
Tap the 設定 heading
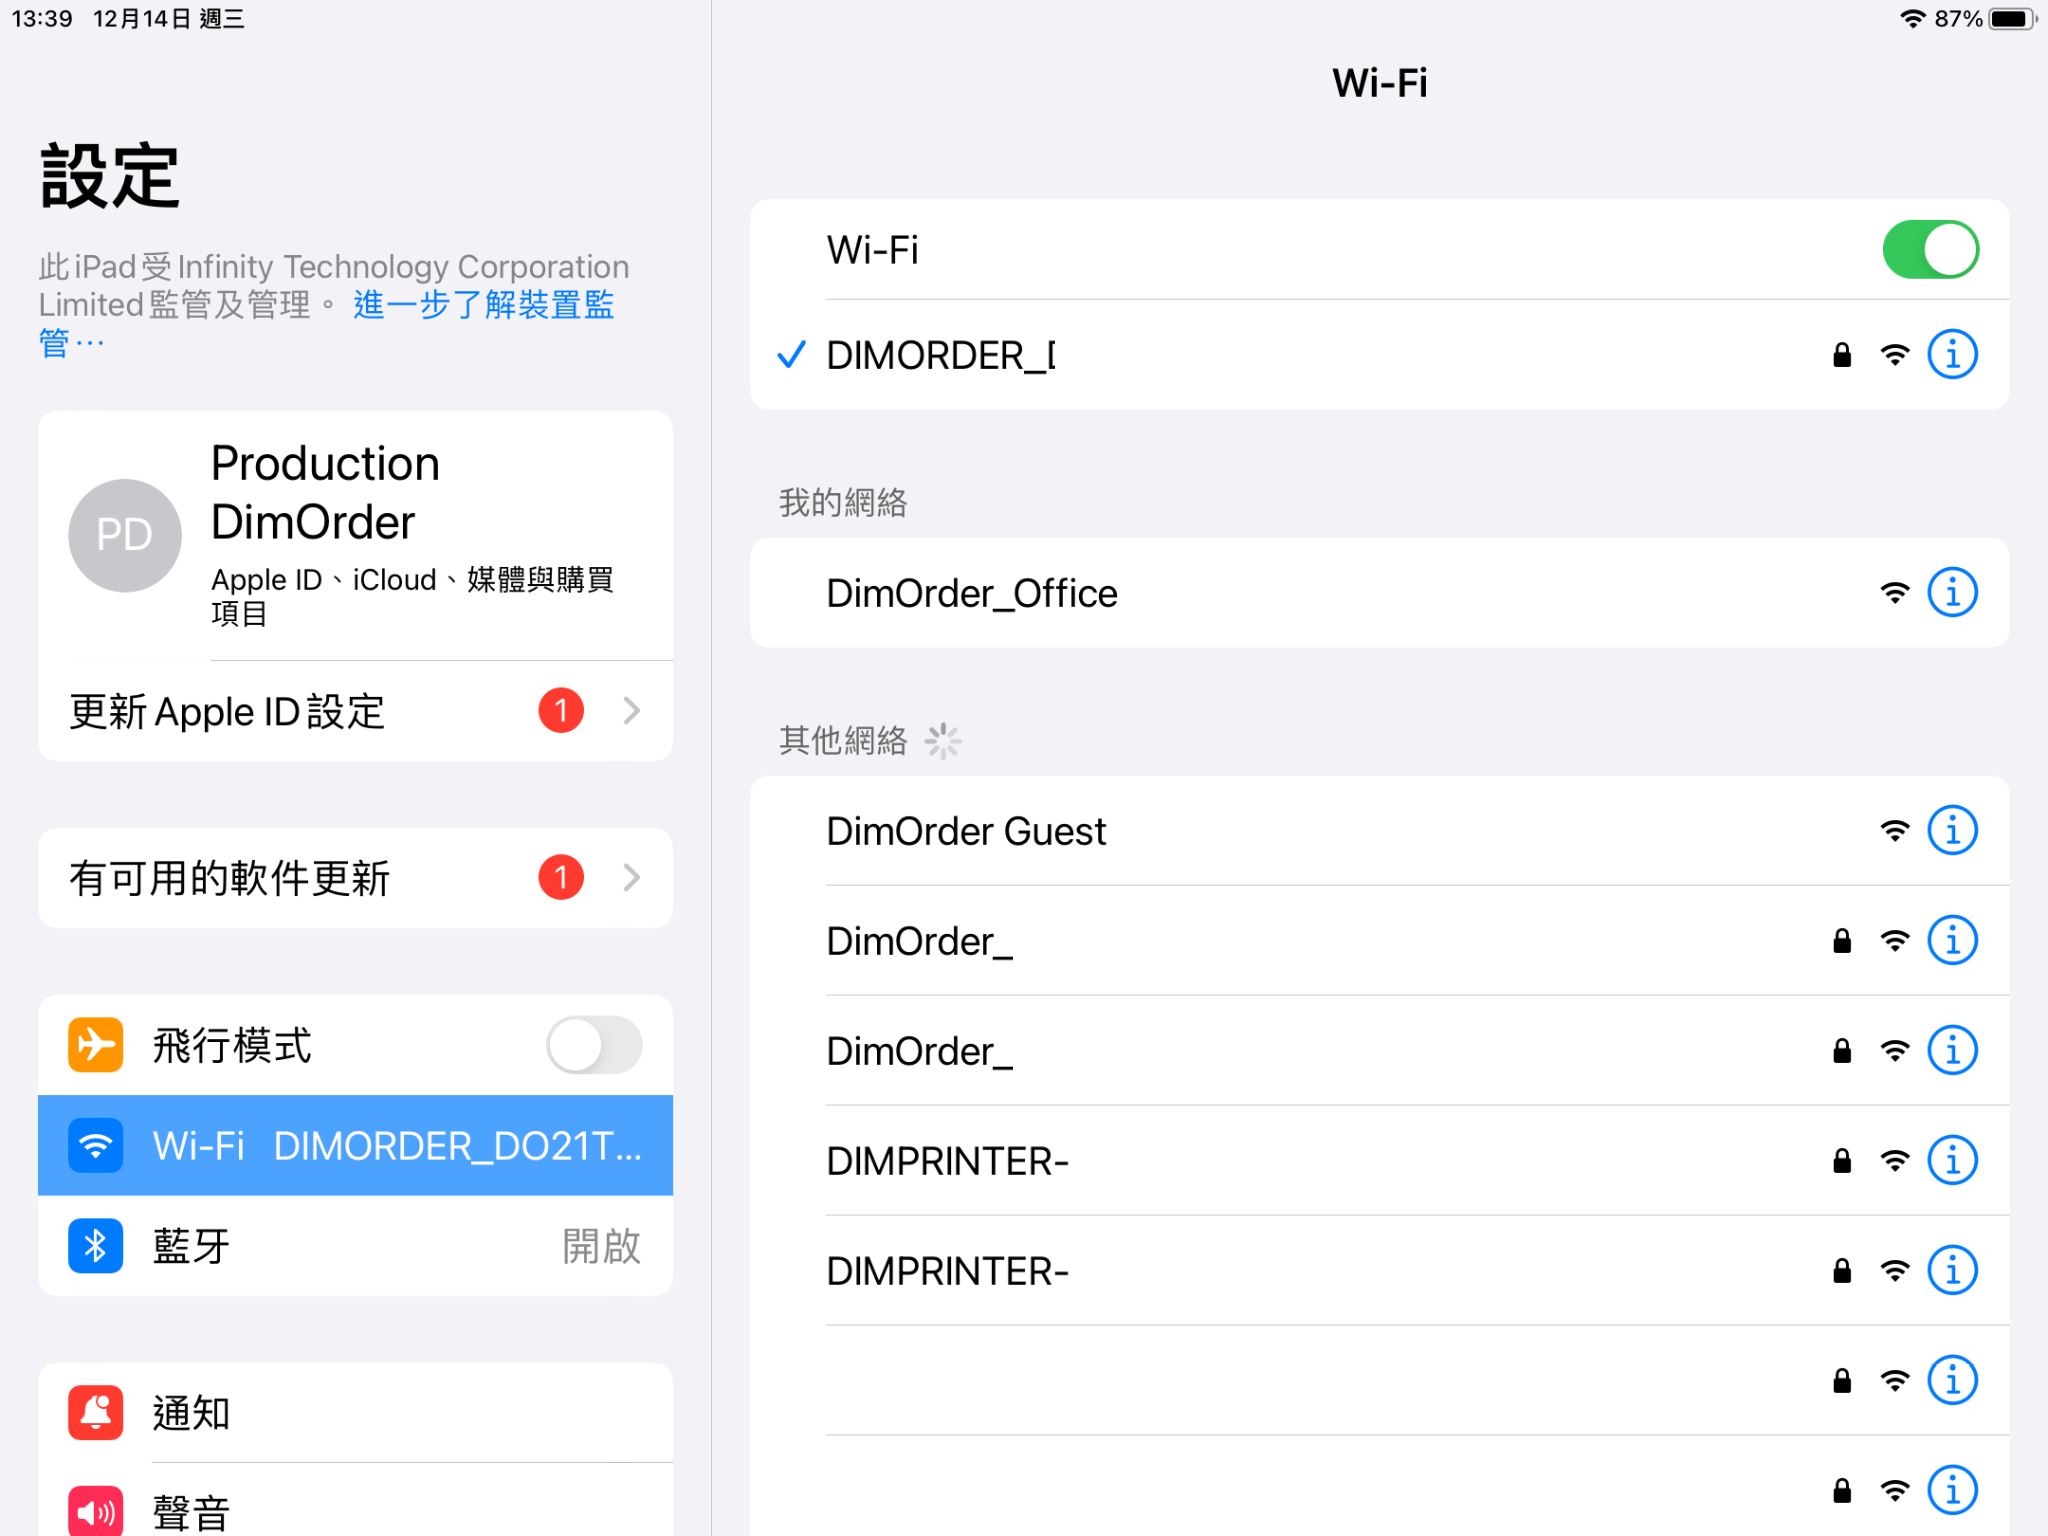click(110, 176)
